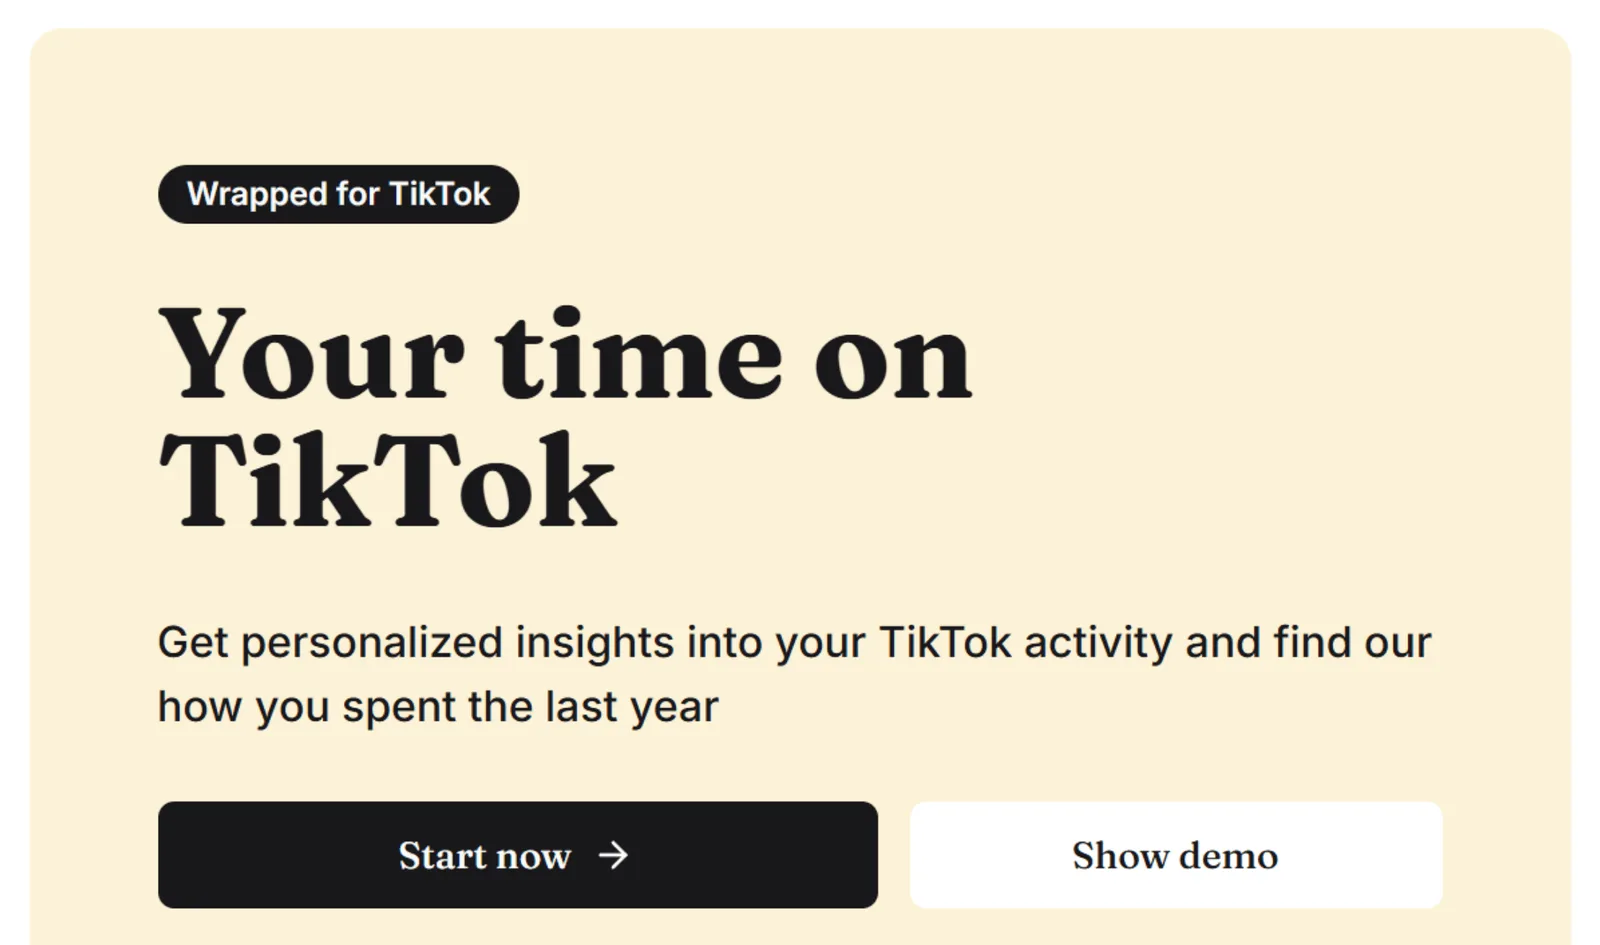Click the word "demo" in the white button
The image size is (1600, 945).
1228,856
